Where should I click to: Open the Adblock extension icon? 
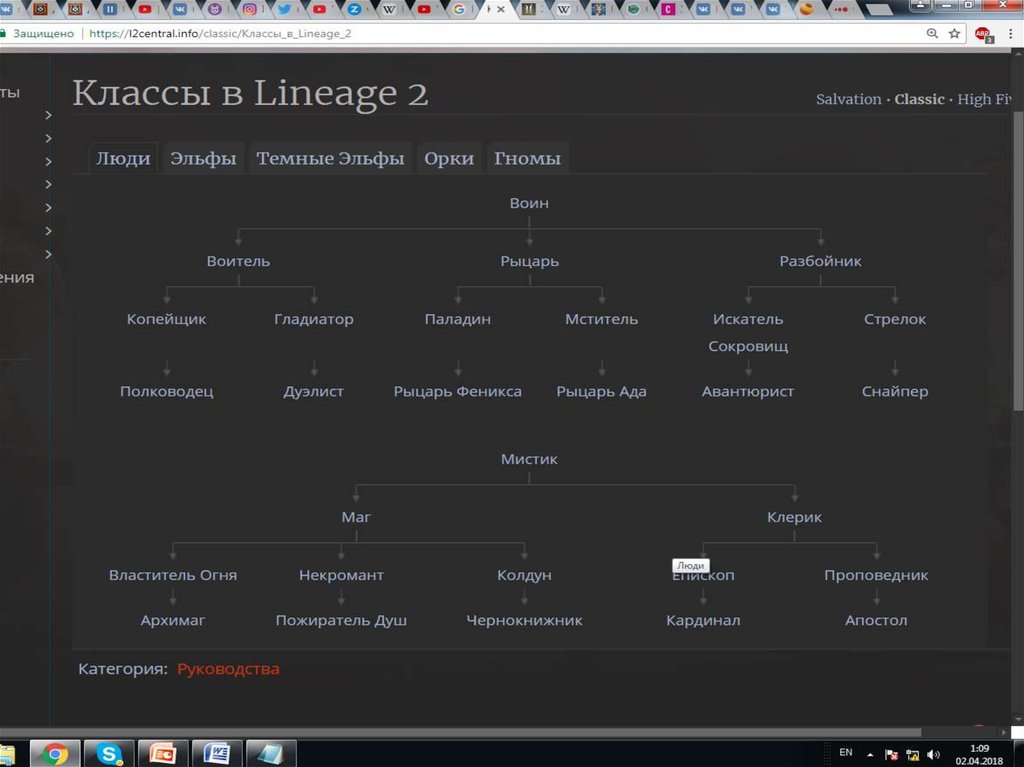click(982, 33)
